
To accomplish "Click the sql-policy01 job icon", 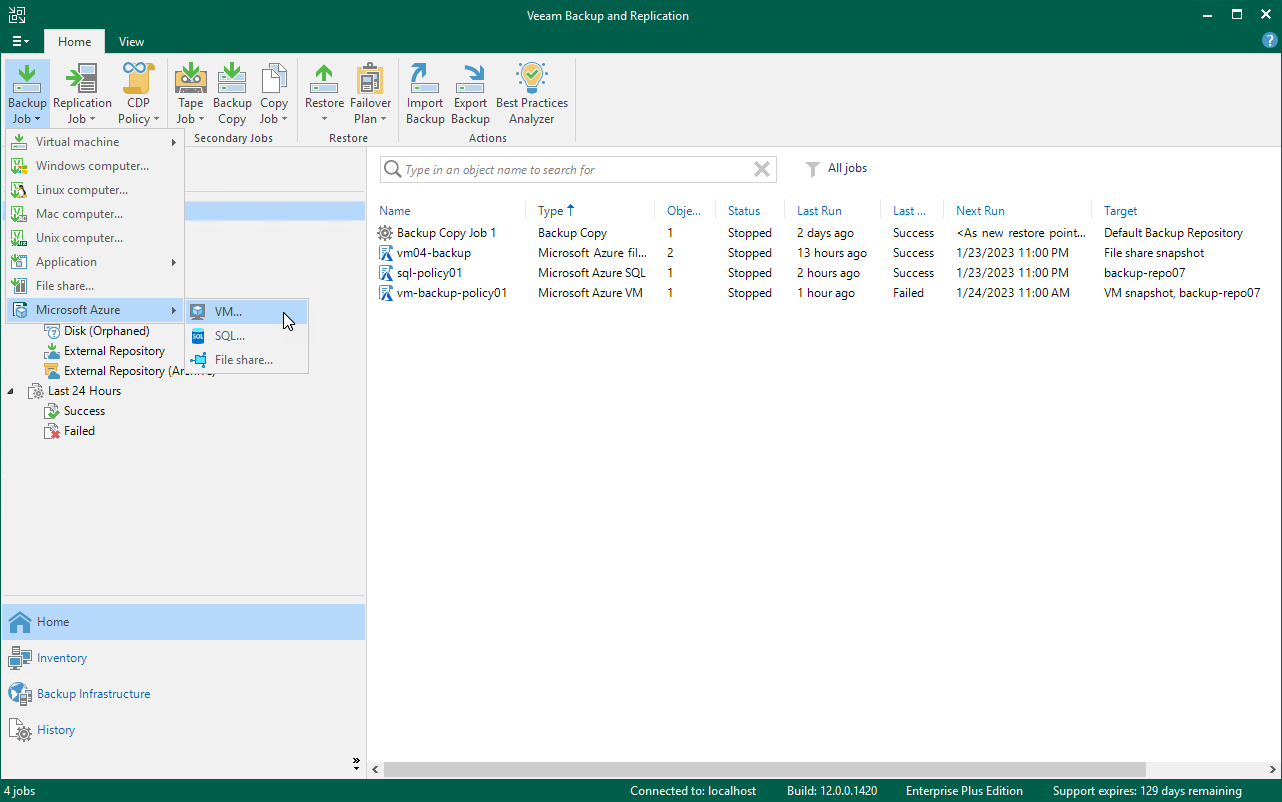I will [385, 273].
